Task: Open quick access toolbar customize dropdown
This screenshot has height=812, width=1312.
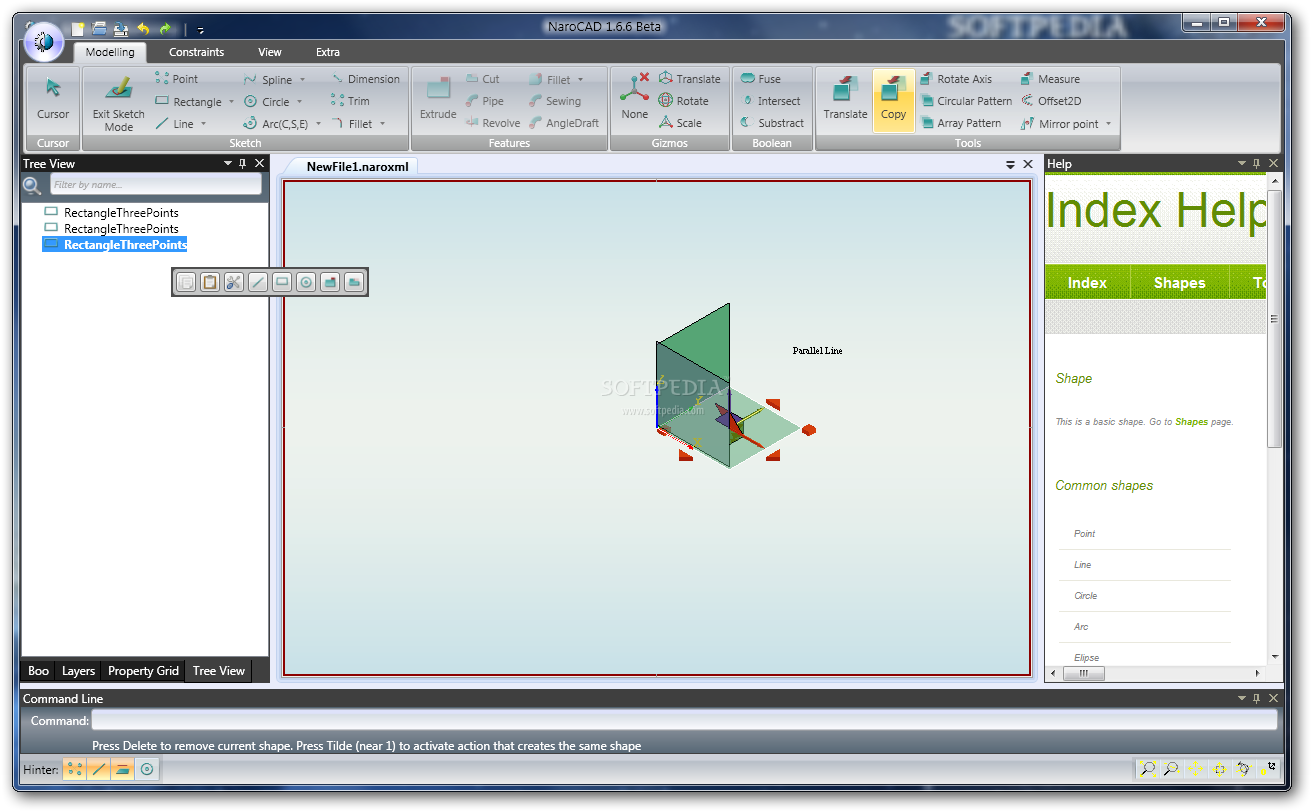Action: 200,30
